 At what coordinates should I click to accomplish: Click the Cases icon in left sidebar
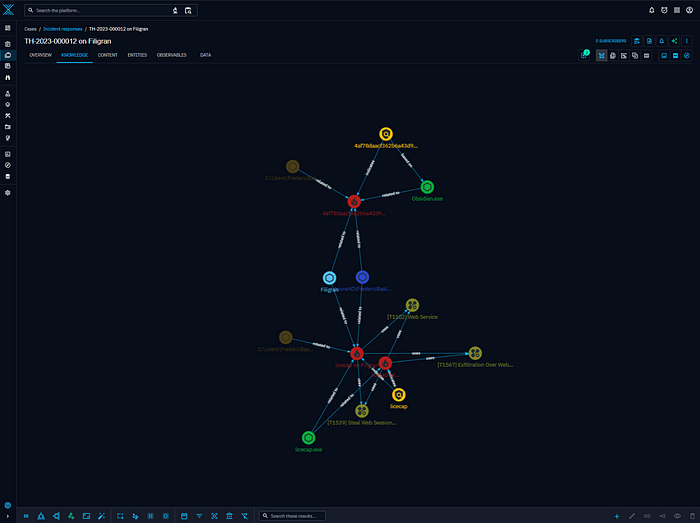pos(8,55)
